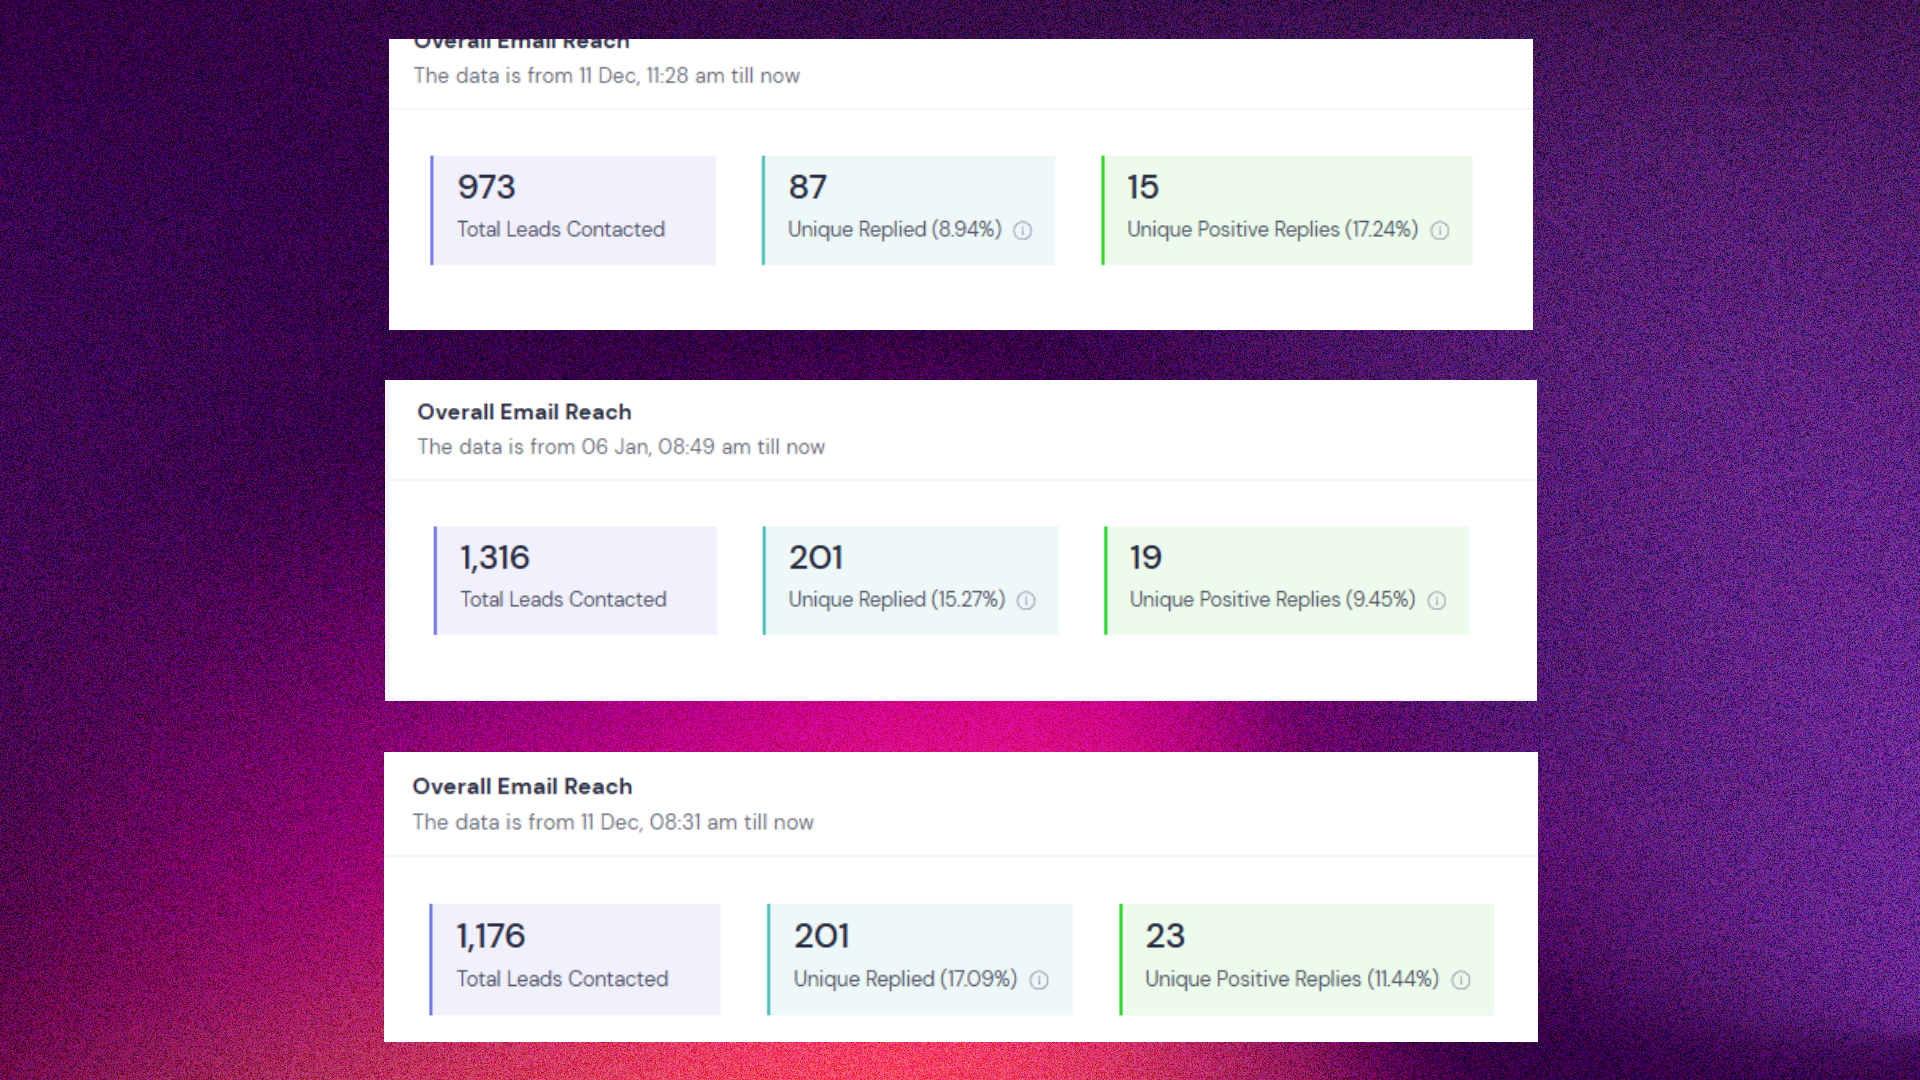Viewport: 1920px width, 1080px height.
Task: Click info icon beside Unique Replied (8.94%)
Action: pyautogui.click(x=1022, y=231)
